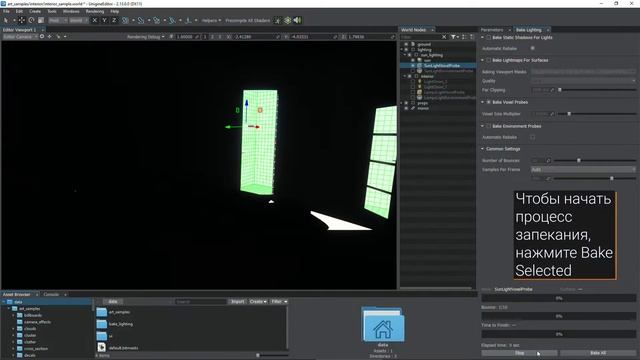Activate the move manipulator tool
The width and height of the screenshot is (640, 360).
(x=22, y=20)
